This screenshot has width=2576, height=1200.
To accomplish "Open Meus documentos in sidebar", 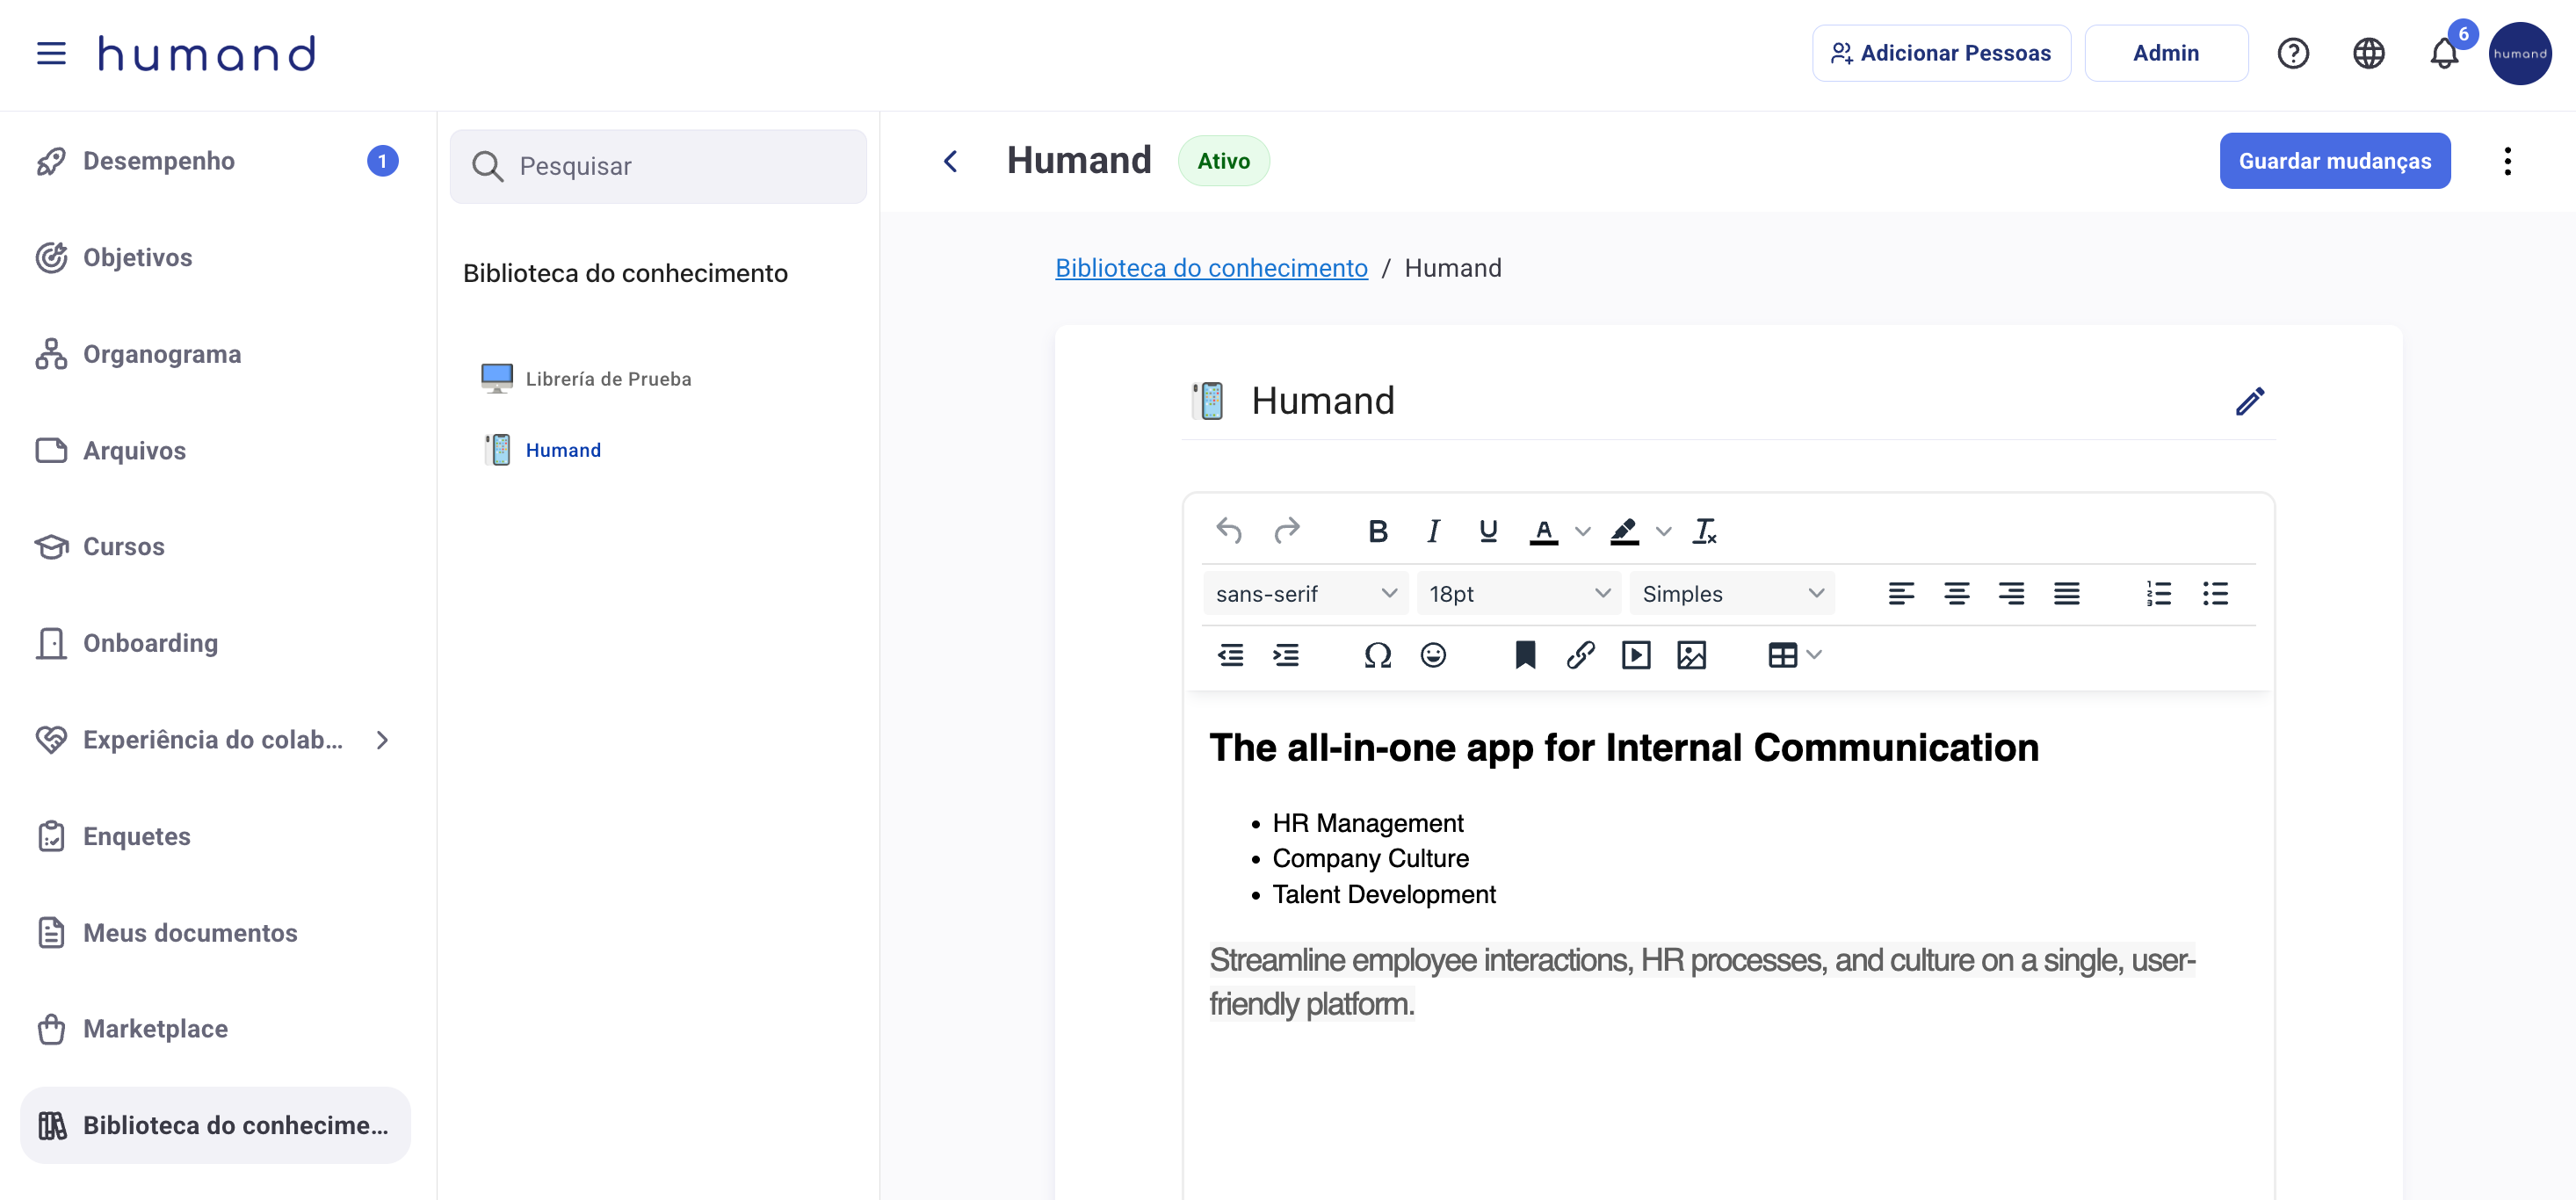I will 215,932.
